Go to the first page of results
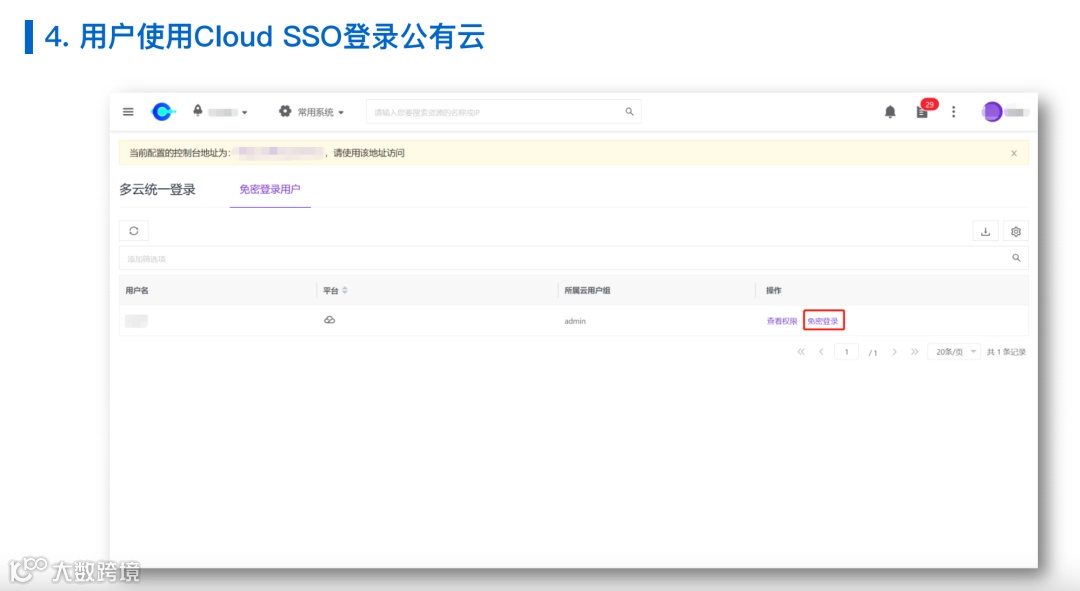 pyautogui.click(x=801, y=352)
